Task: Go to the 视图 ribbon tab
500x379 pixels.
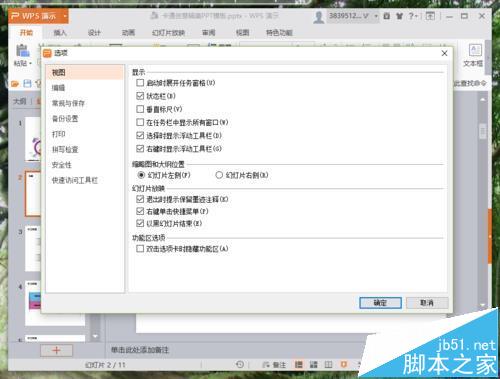Action: [x=243, y=33]
